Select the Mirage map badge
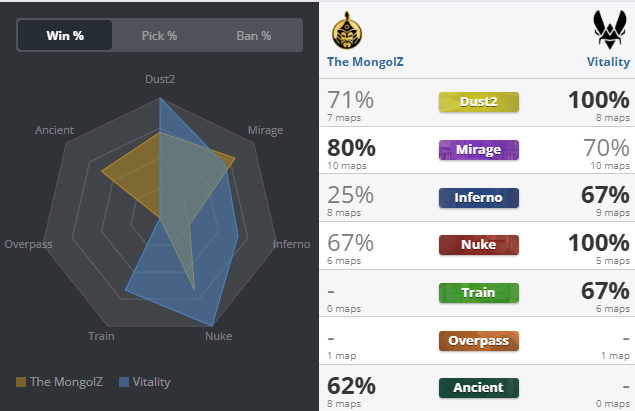Viewport: 635px width, 411px height. 479,150
